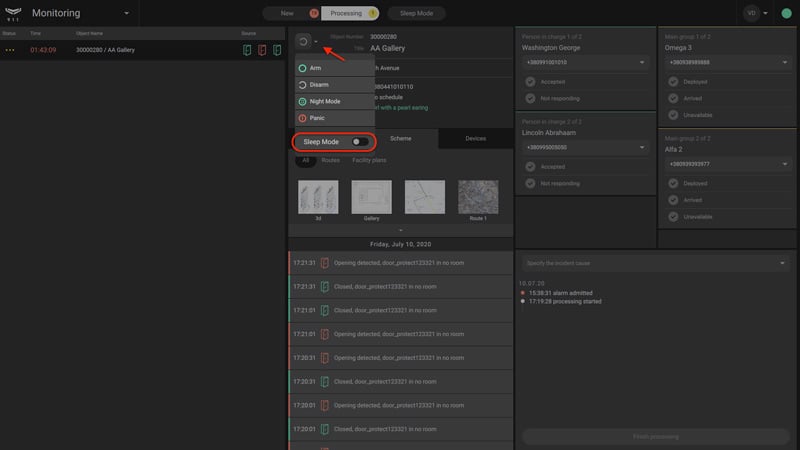Viewport: 800px width, 450px height.
Task: Open Washington George phone number dropdown
Action: click(x=585, y=62)
